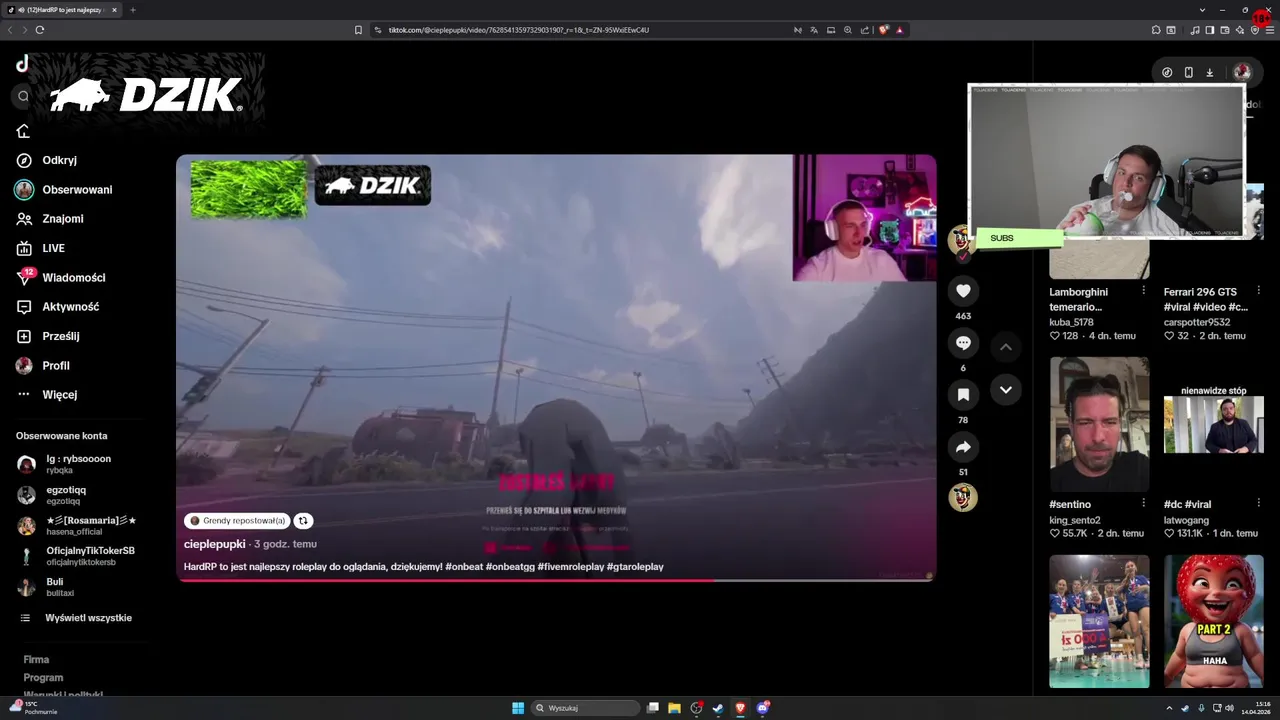Open Wiadomości with 12 unread badge
The height and width of the screenshot is (720, 1280).
[63, 277]
